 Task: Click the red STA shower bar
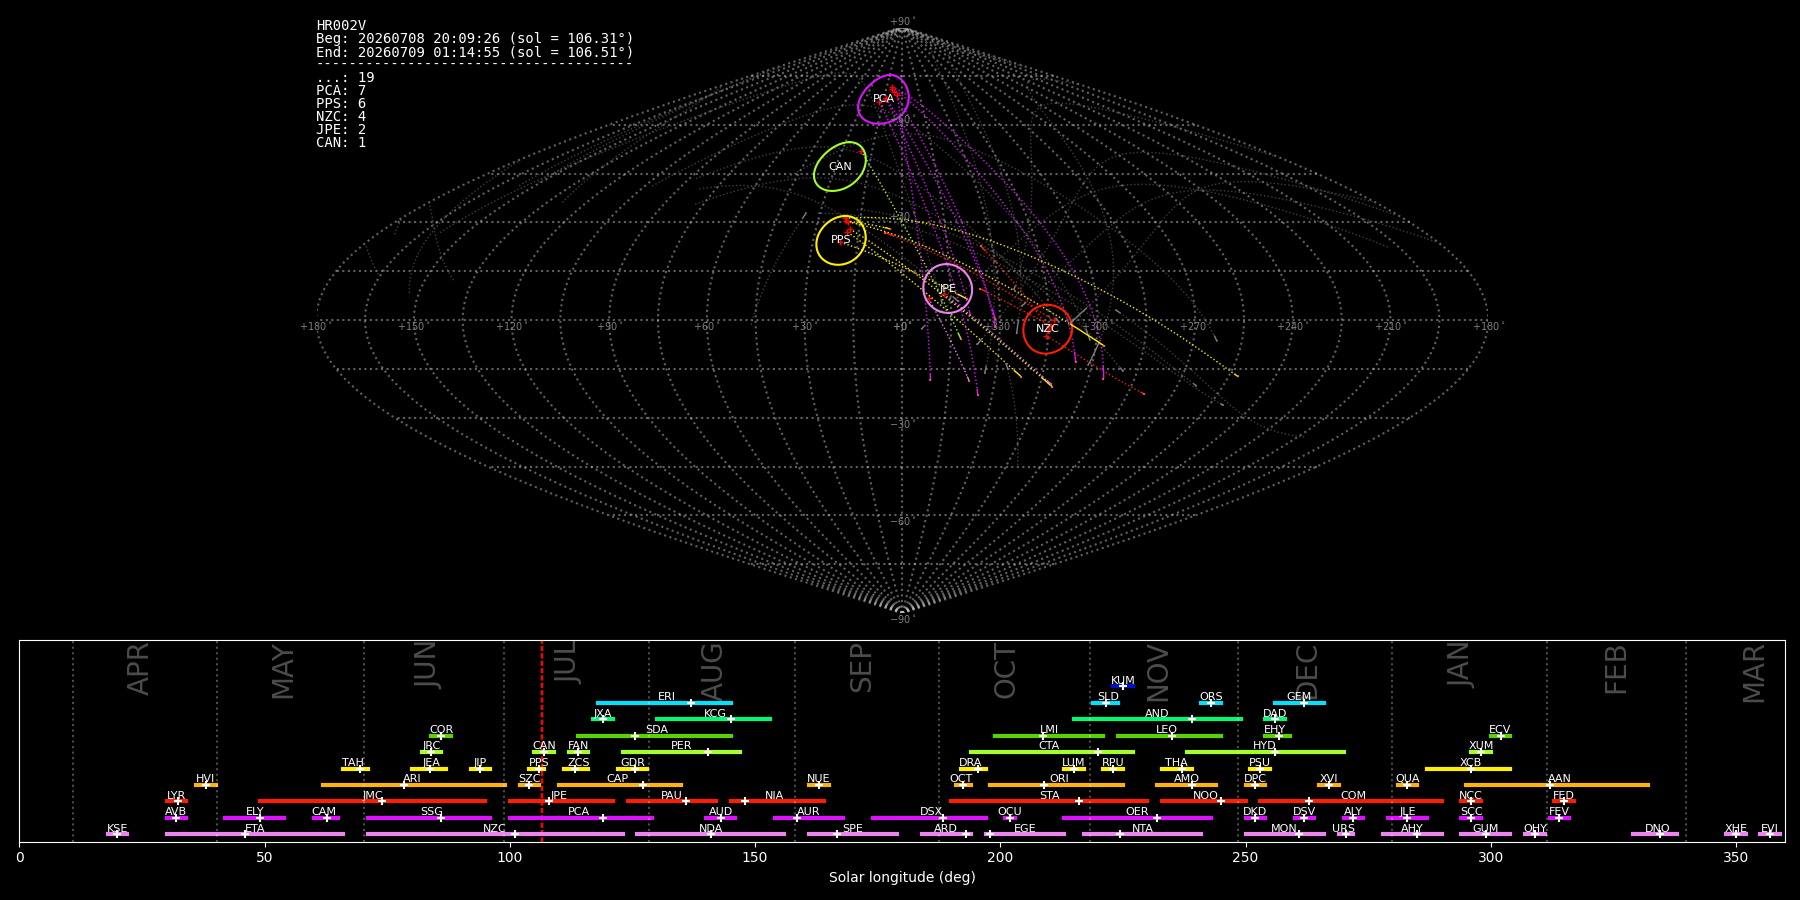click(x=1049, y=801)
